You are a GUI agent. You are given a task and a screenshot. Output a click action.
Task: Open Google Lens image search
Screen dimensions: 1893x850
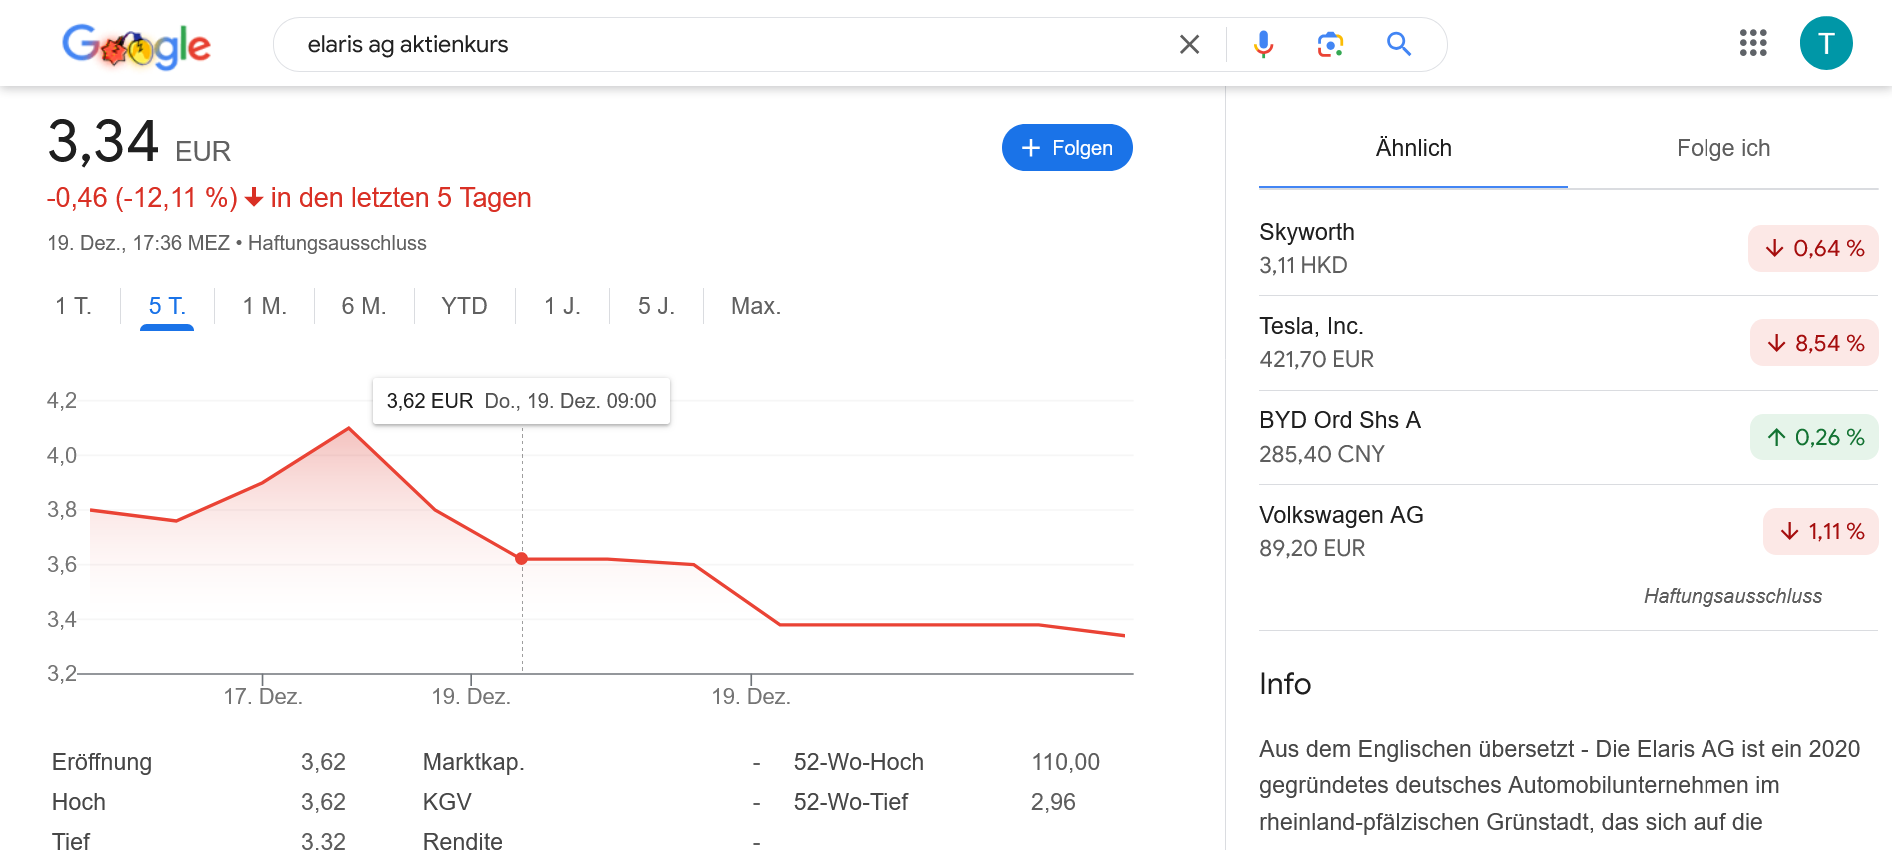[1330, 45]
